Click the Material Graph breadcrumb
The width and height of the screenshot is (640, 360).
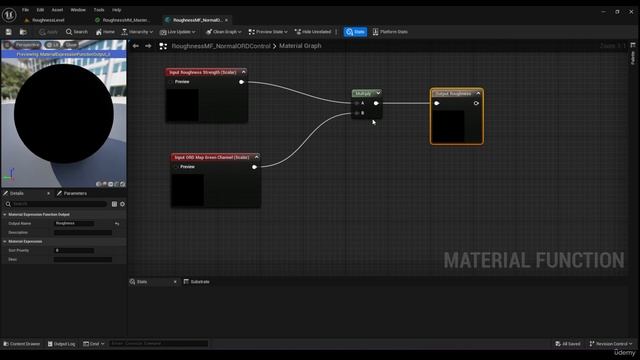[300, 46]
